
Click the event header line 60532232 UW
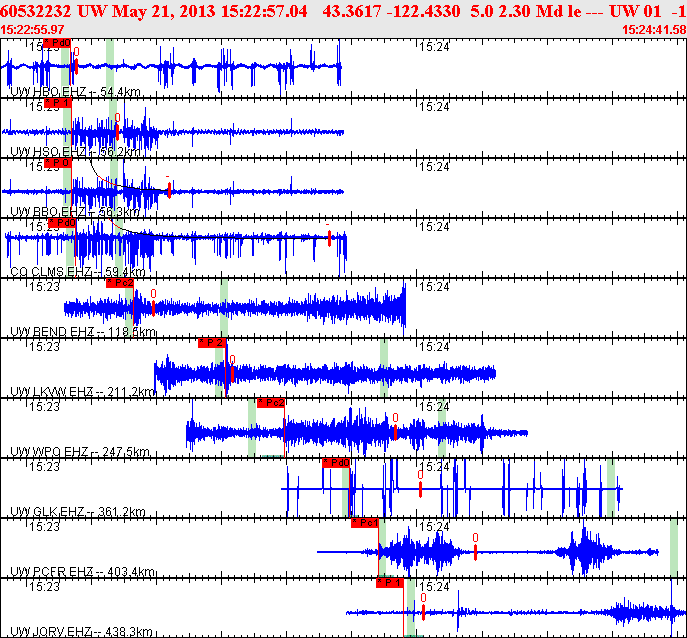pyautogui.click(x=344, y=11)
